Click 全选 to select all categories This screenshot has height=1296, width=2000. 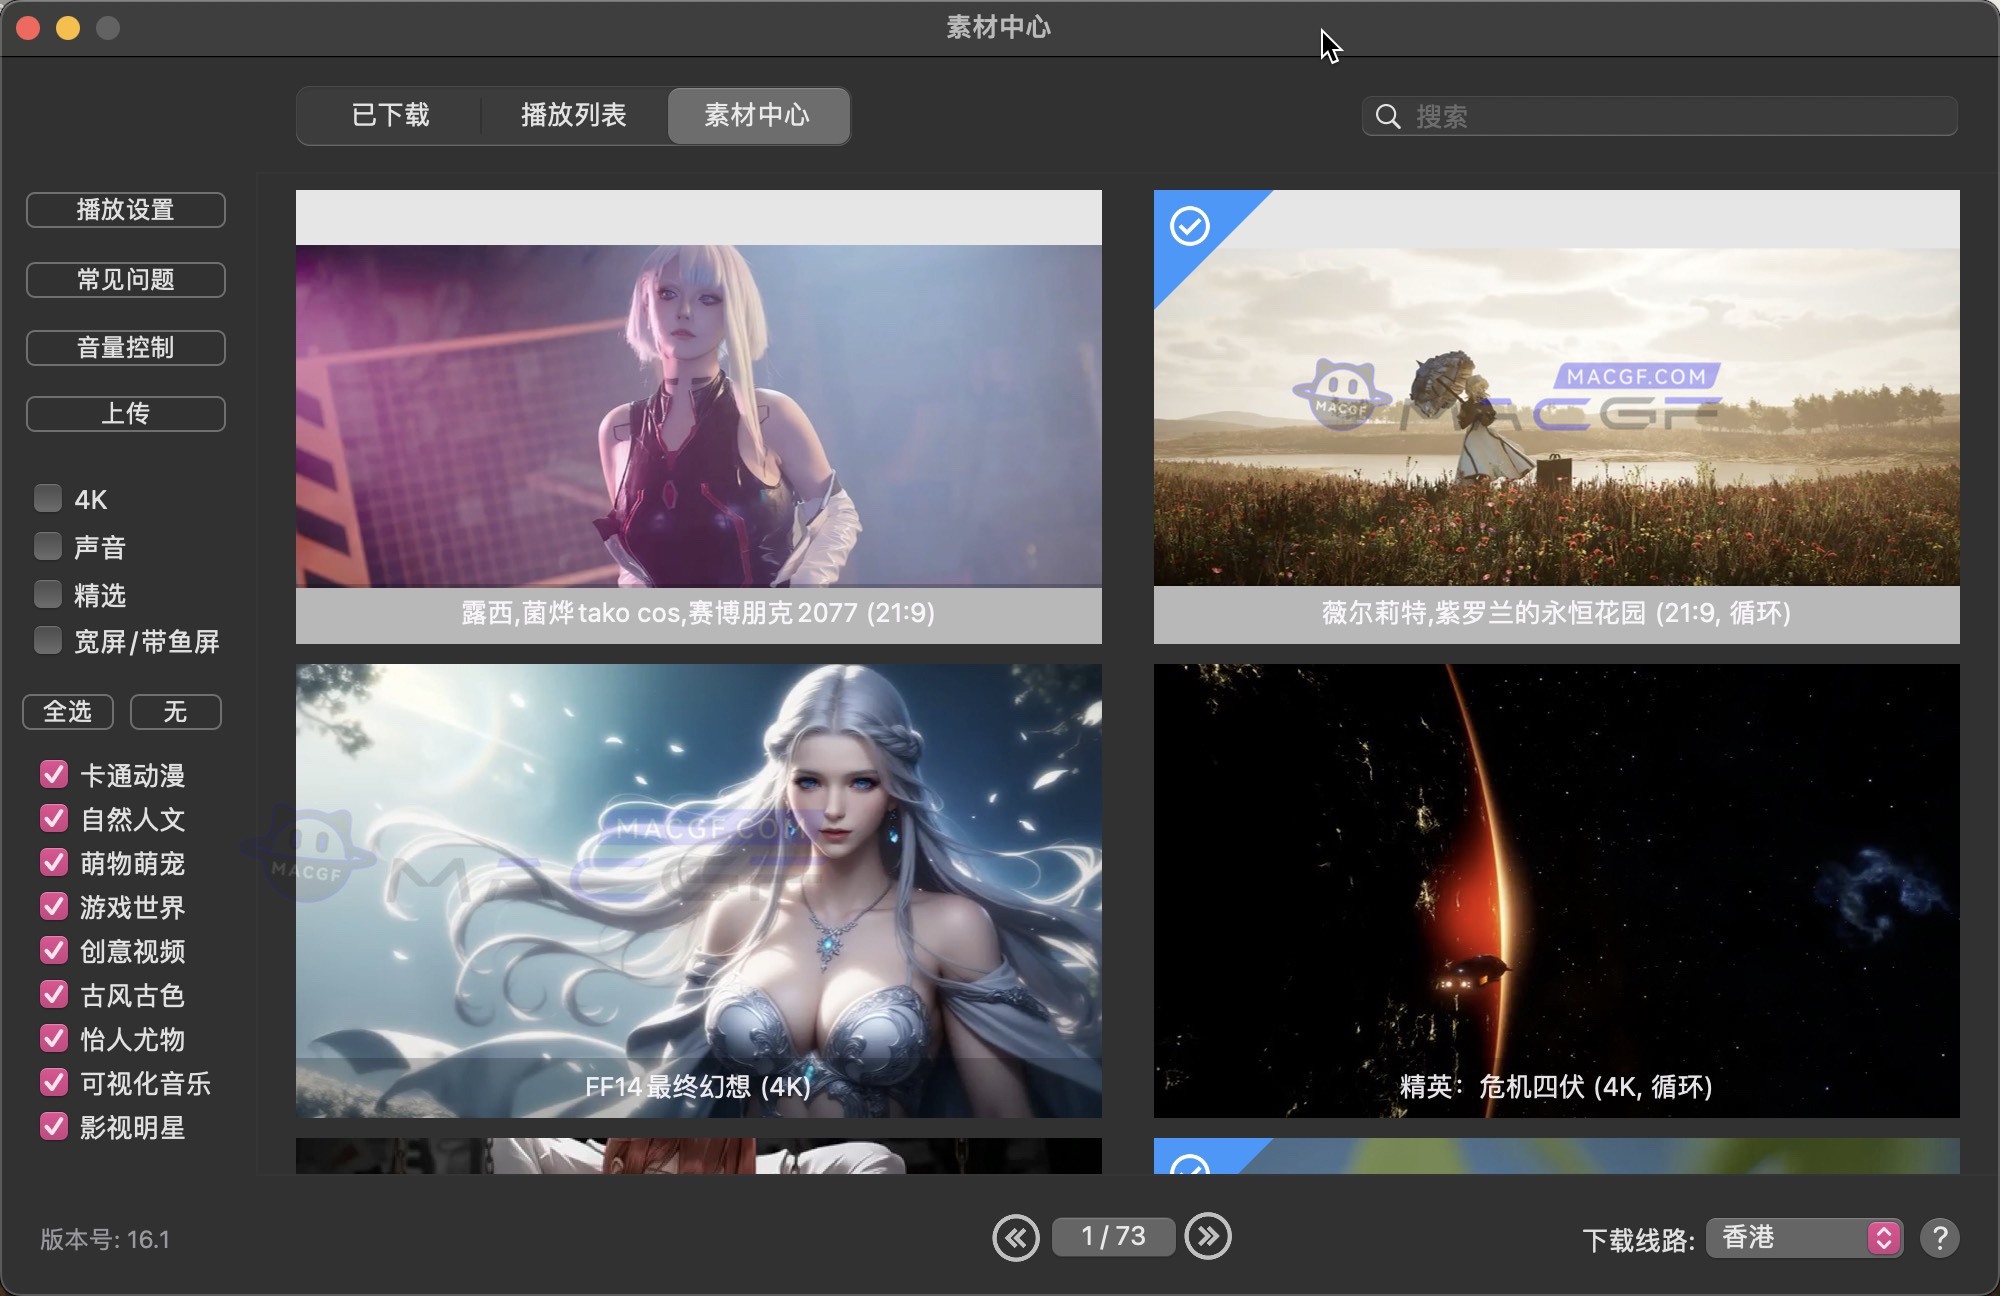pyautogui.click(x=67, y=712)
